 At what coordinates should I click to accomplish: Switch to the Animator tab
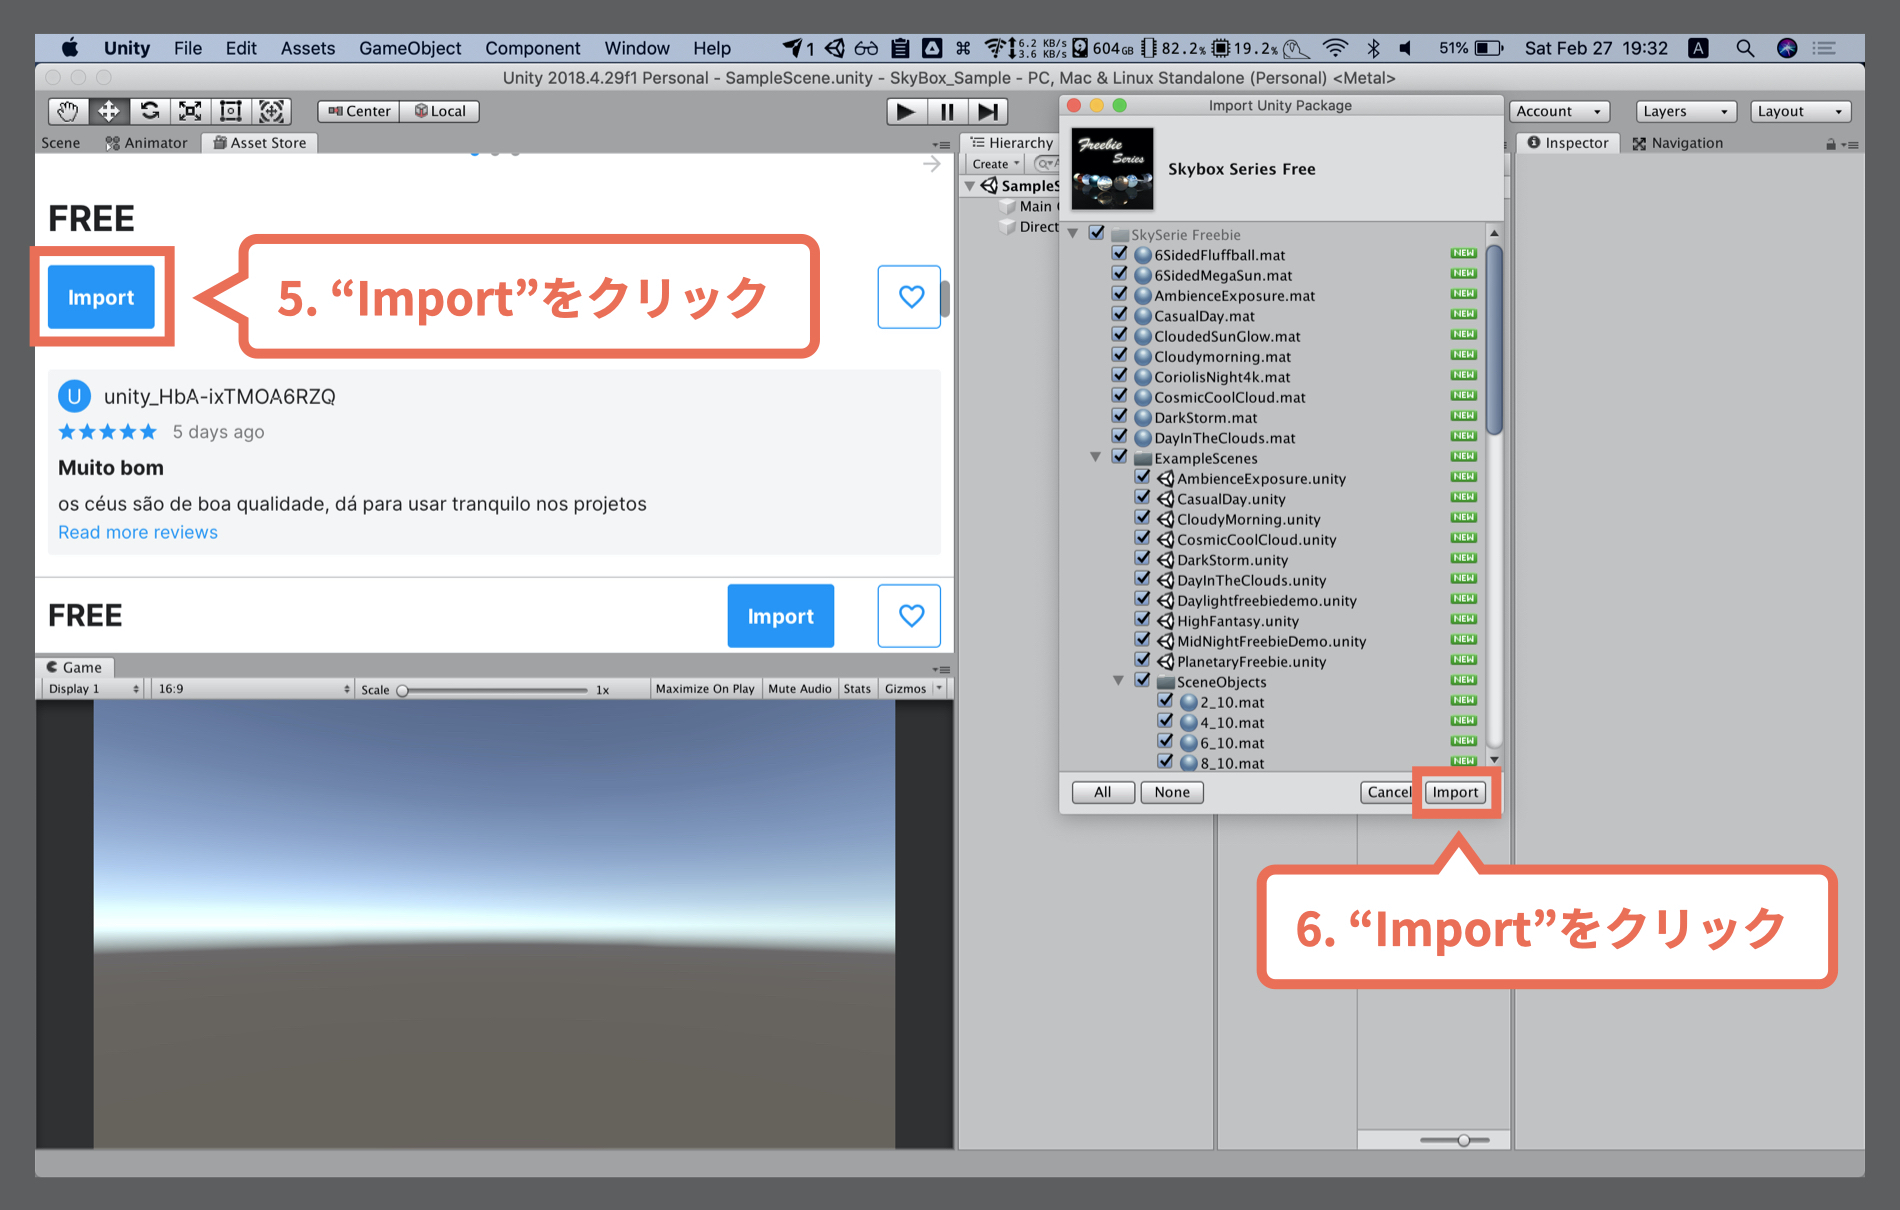(x=147, y=143)
